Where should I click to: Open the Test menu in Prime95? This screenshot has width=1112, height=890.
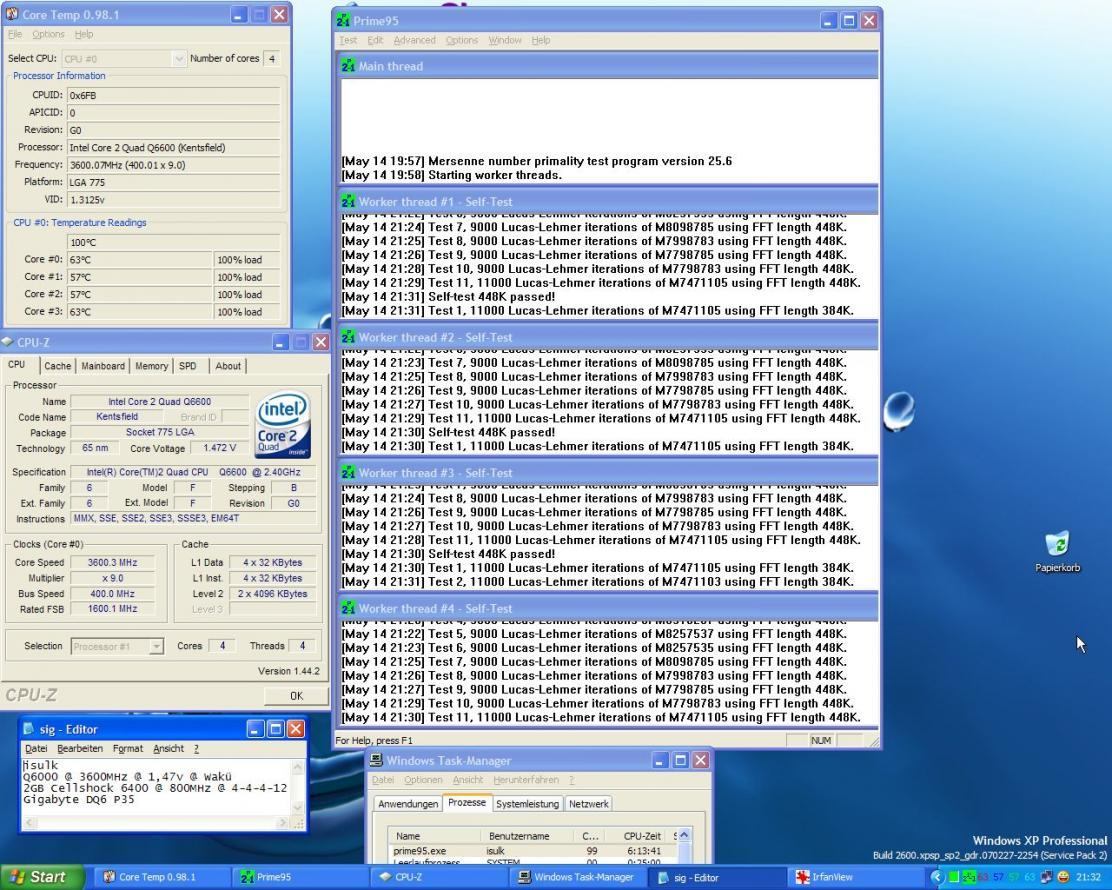348,40
